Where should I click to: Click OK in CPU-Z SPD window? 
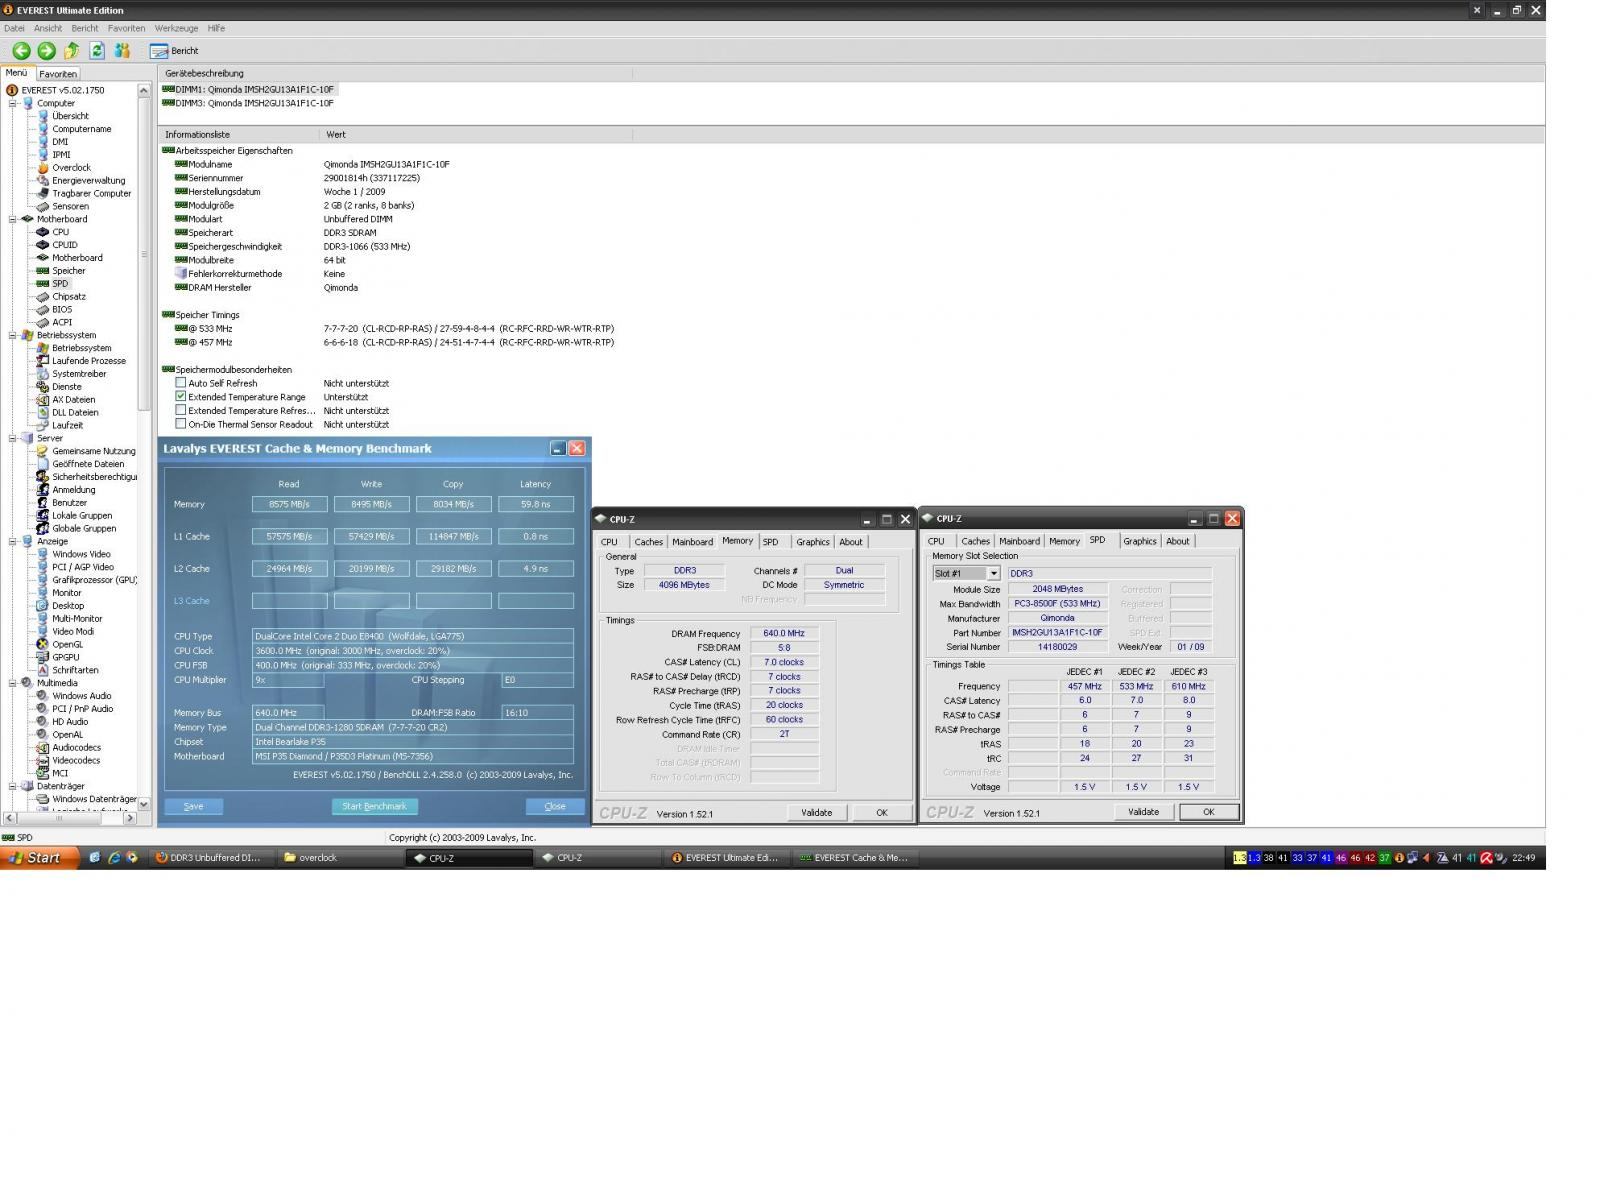[1208, 812]
